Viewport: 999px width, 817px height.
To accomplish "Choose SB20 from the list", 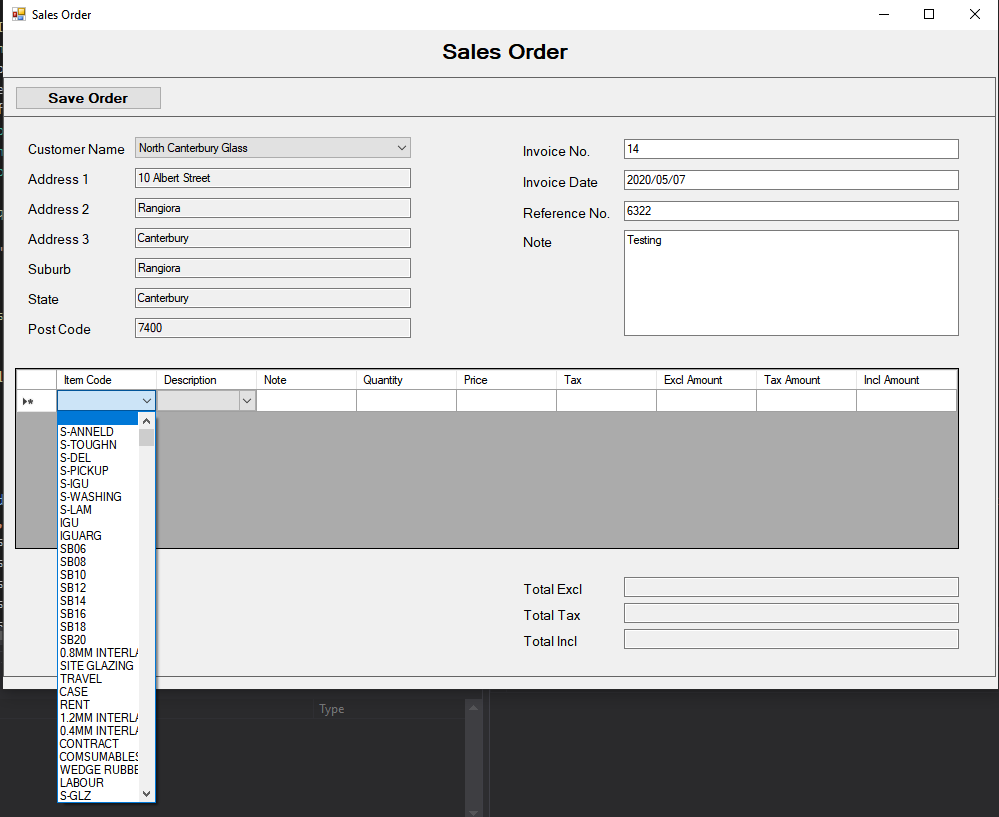I will click(99, 640).
